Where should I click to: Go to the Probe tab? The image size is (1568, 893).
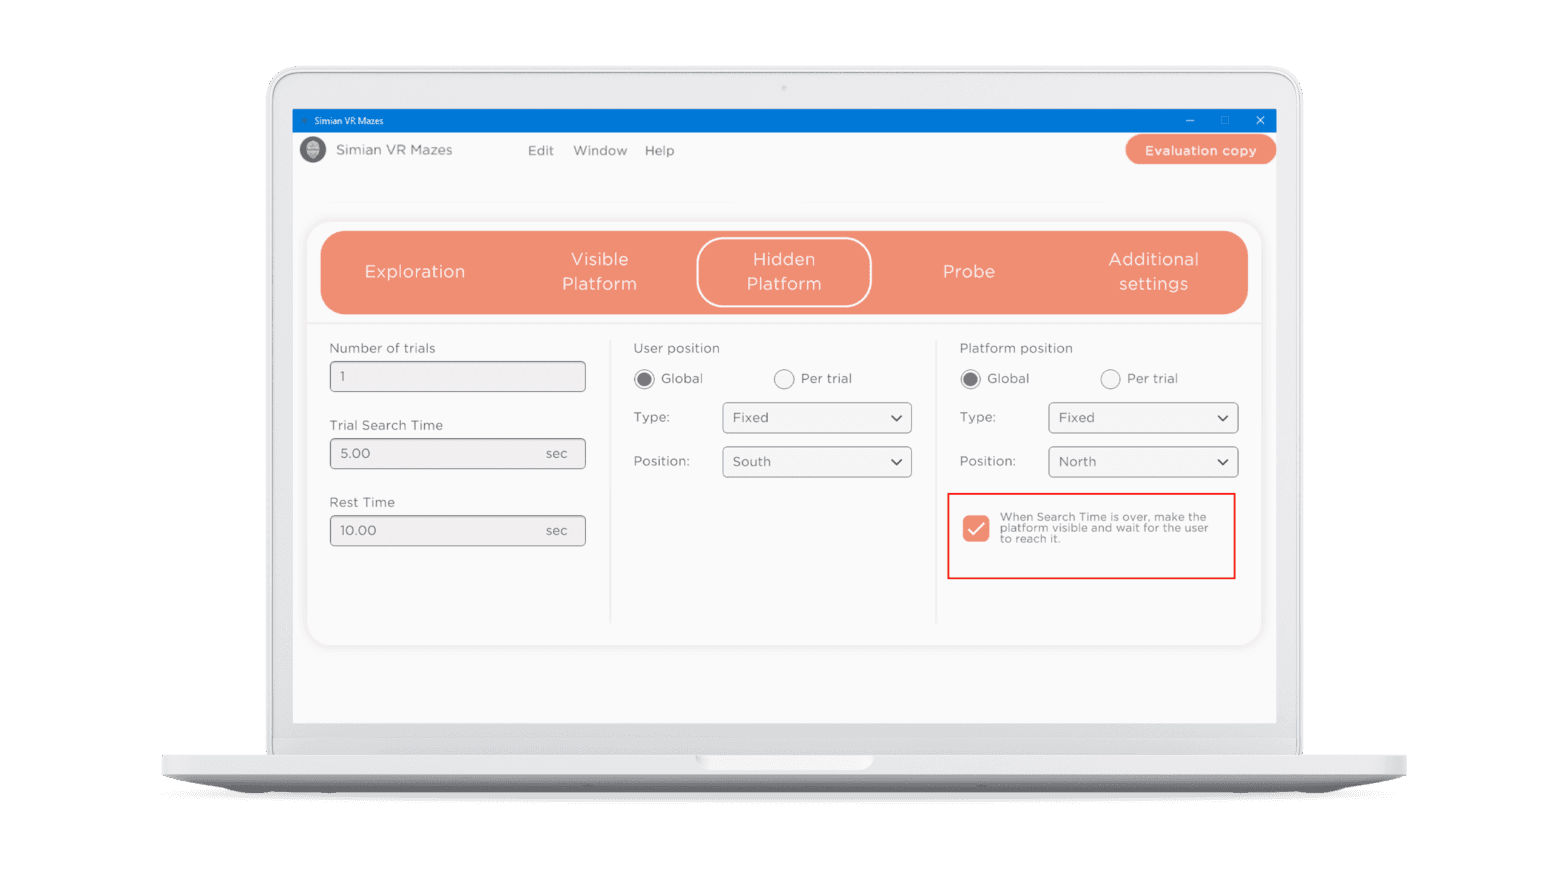[x=968, y=272]
